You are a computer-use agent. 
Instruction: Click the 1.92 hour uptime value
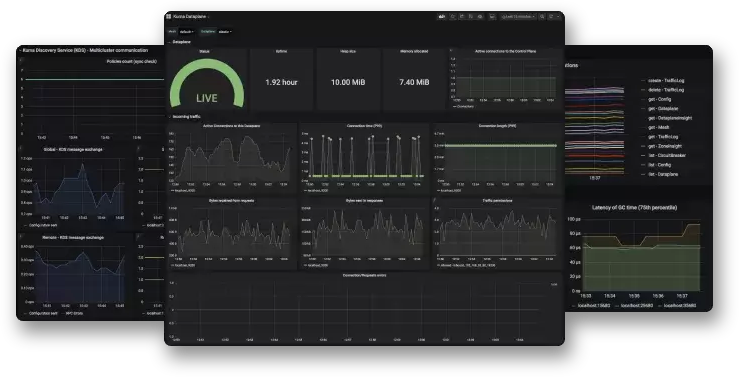pos(281,82)
